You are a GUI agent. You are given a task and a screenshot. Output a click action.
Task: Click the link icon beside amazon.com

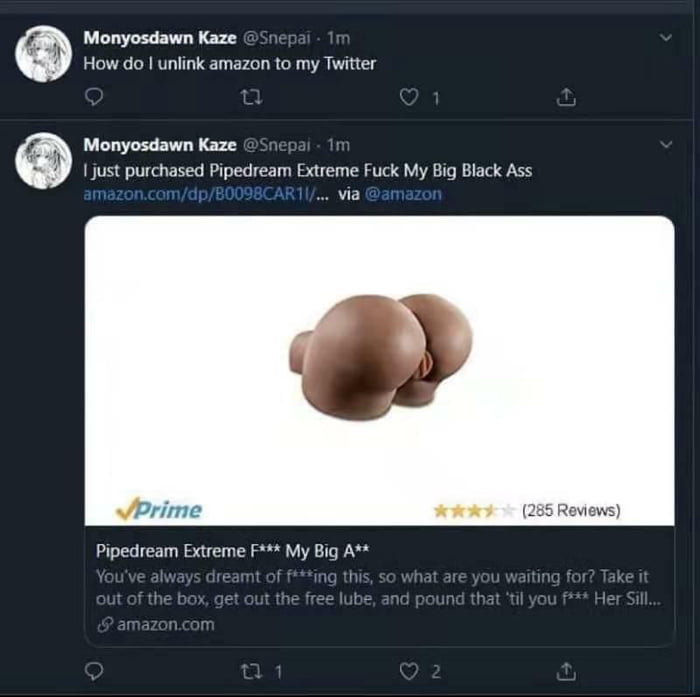pos(104,625)
